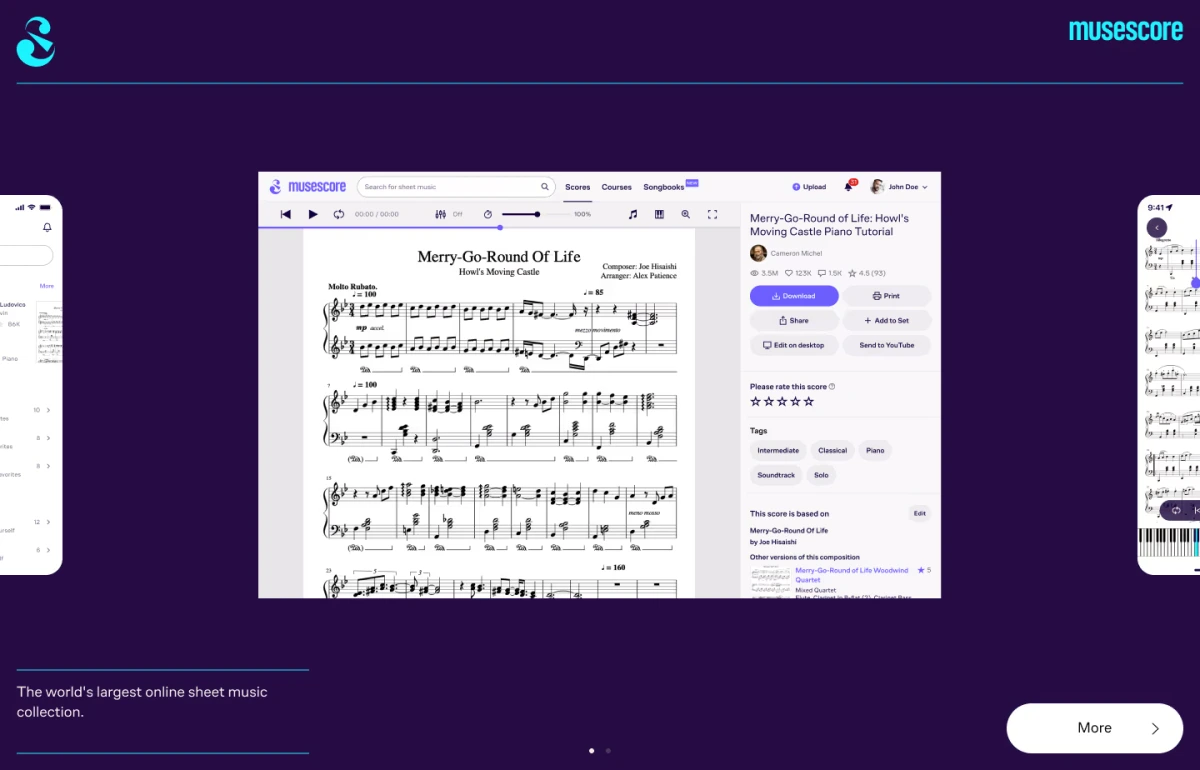
Task: Click the MuseScore clef logo at top left
Action: (36, 42)
